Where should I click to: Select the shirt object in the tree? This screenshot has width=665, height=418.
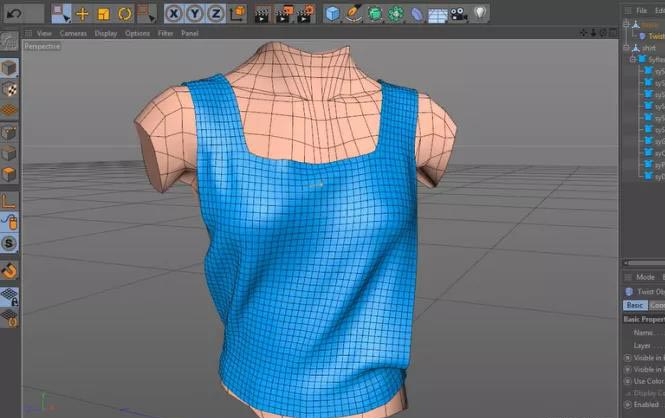[x=649, y=48]
